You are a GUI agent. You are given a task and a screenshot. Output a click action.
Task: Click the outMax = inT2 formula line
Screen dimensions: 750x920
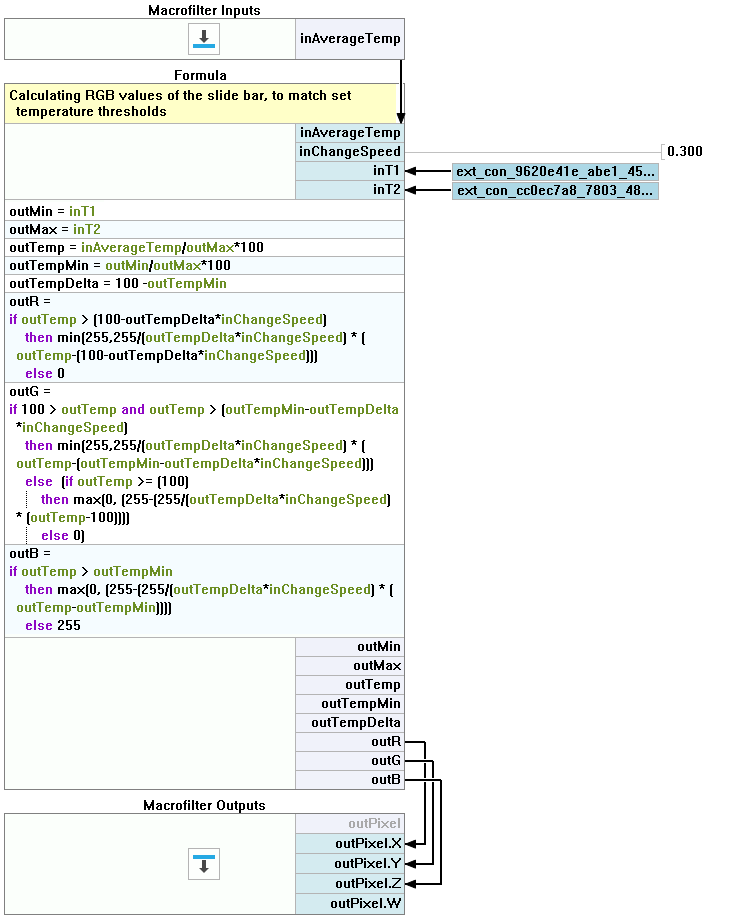(150, 229)
